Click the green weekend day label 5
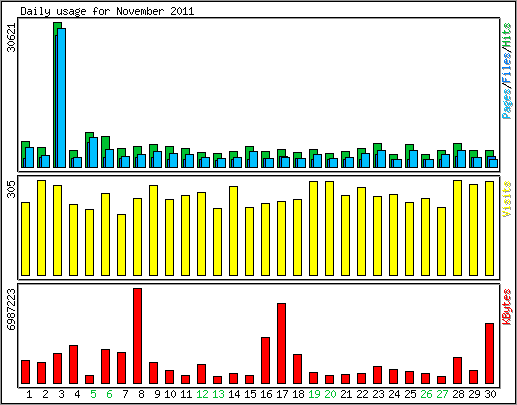517x405 pixels. 93,394
